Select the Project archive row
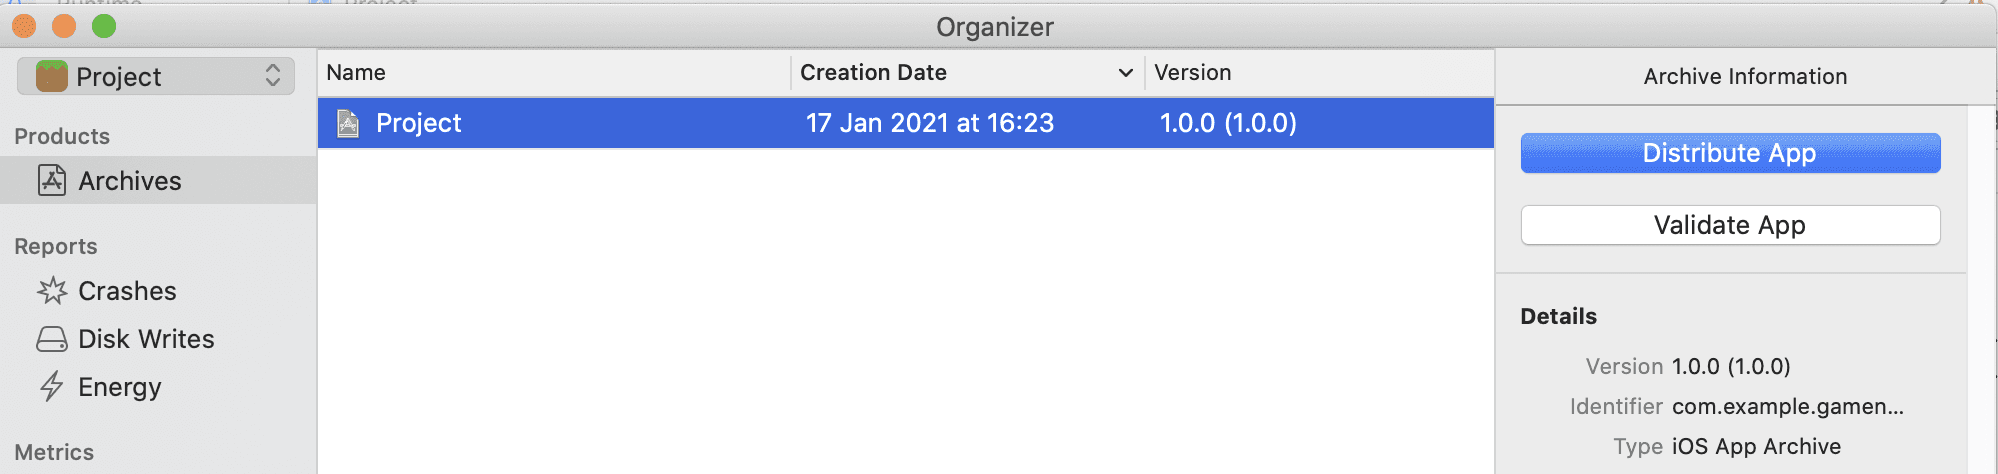 pos(900,123)
